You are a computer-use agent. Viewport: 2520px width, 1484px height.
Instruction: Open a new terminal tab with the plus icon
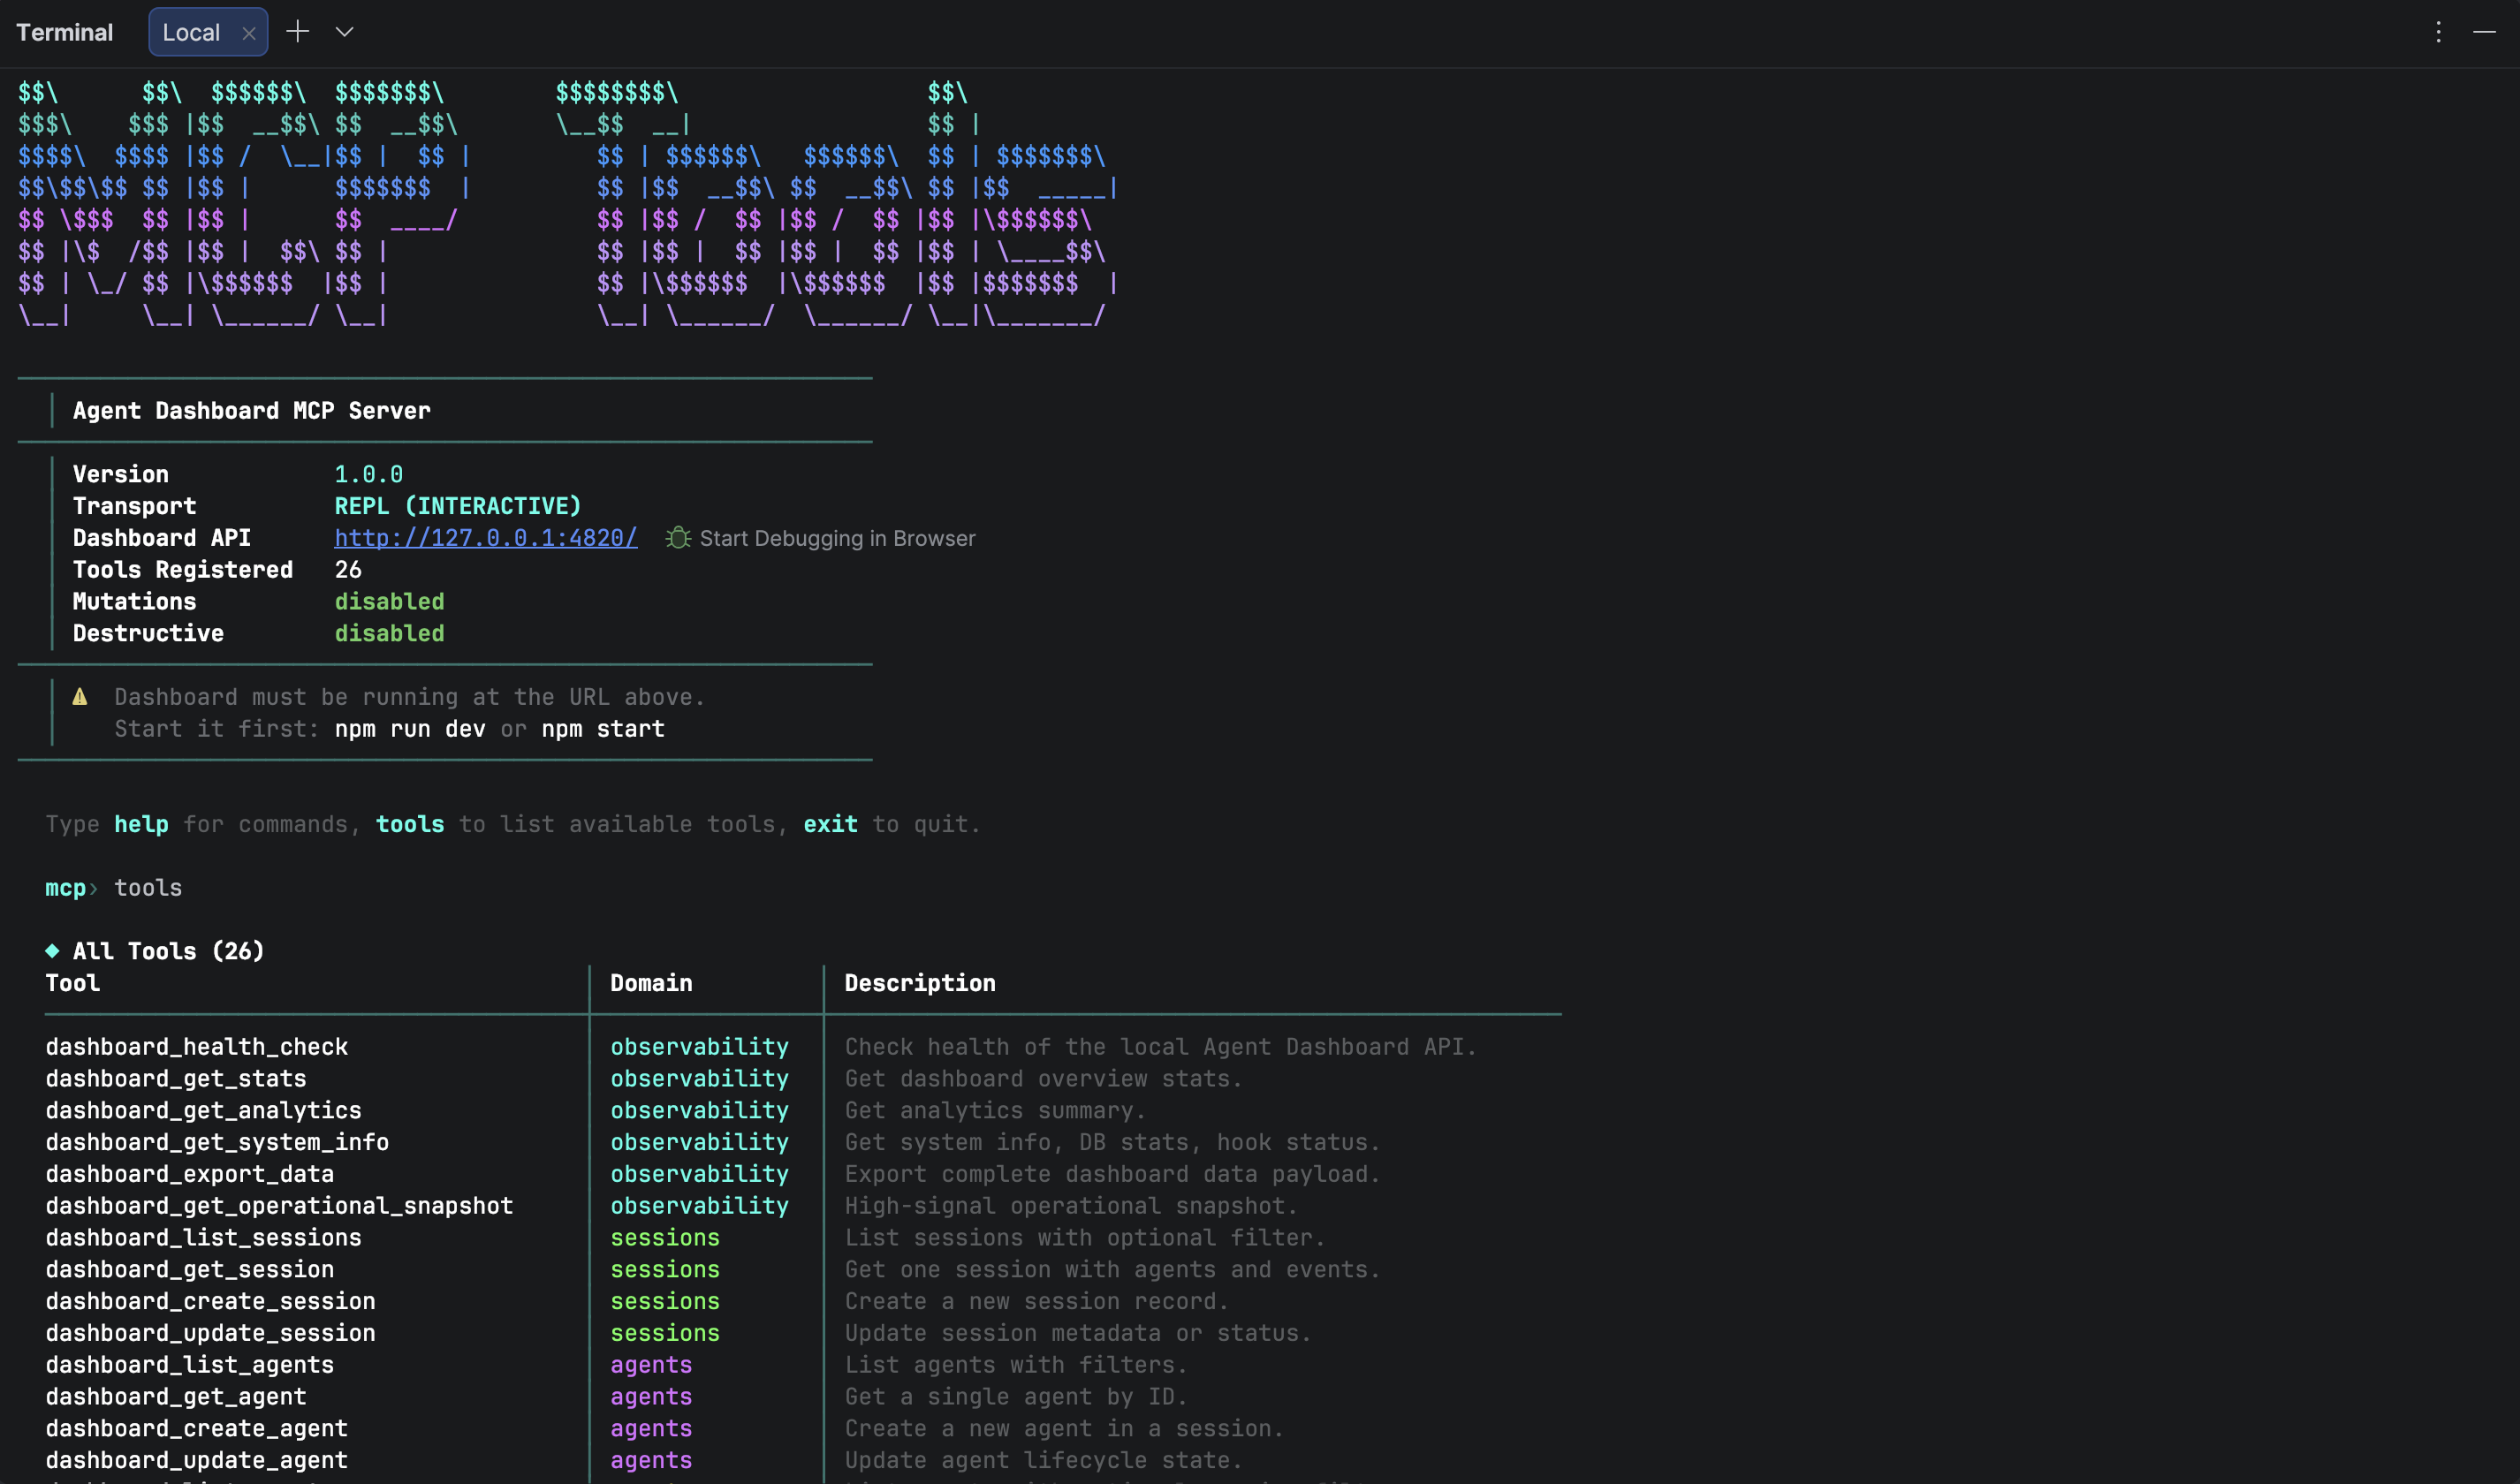click(297, 31)
